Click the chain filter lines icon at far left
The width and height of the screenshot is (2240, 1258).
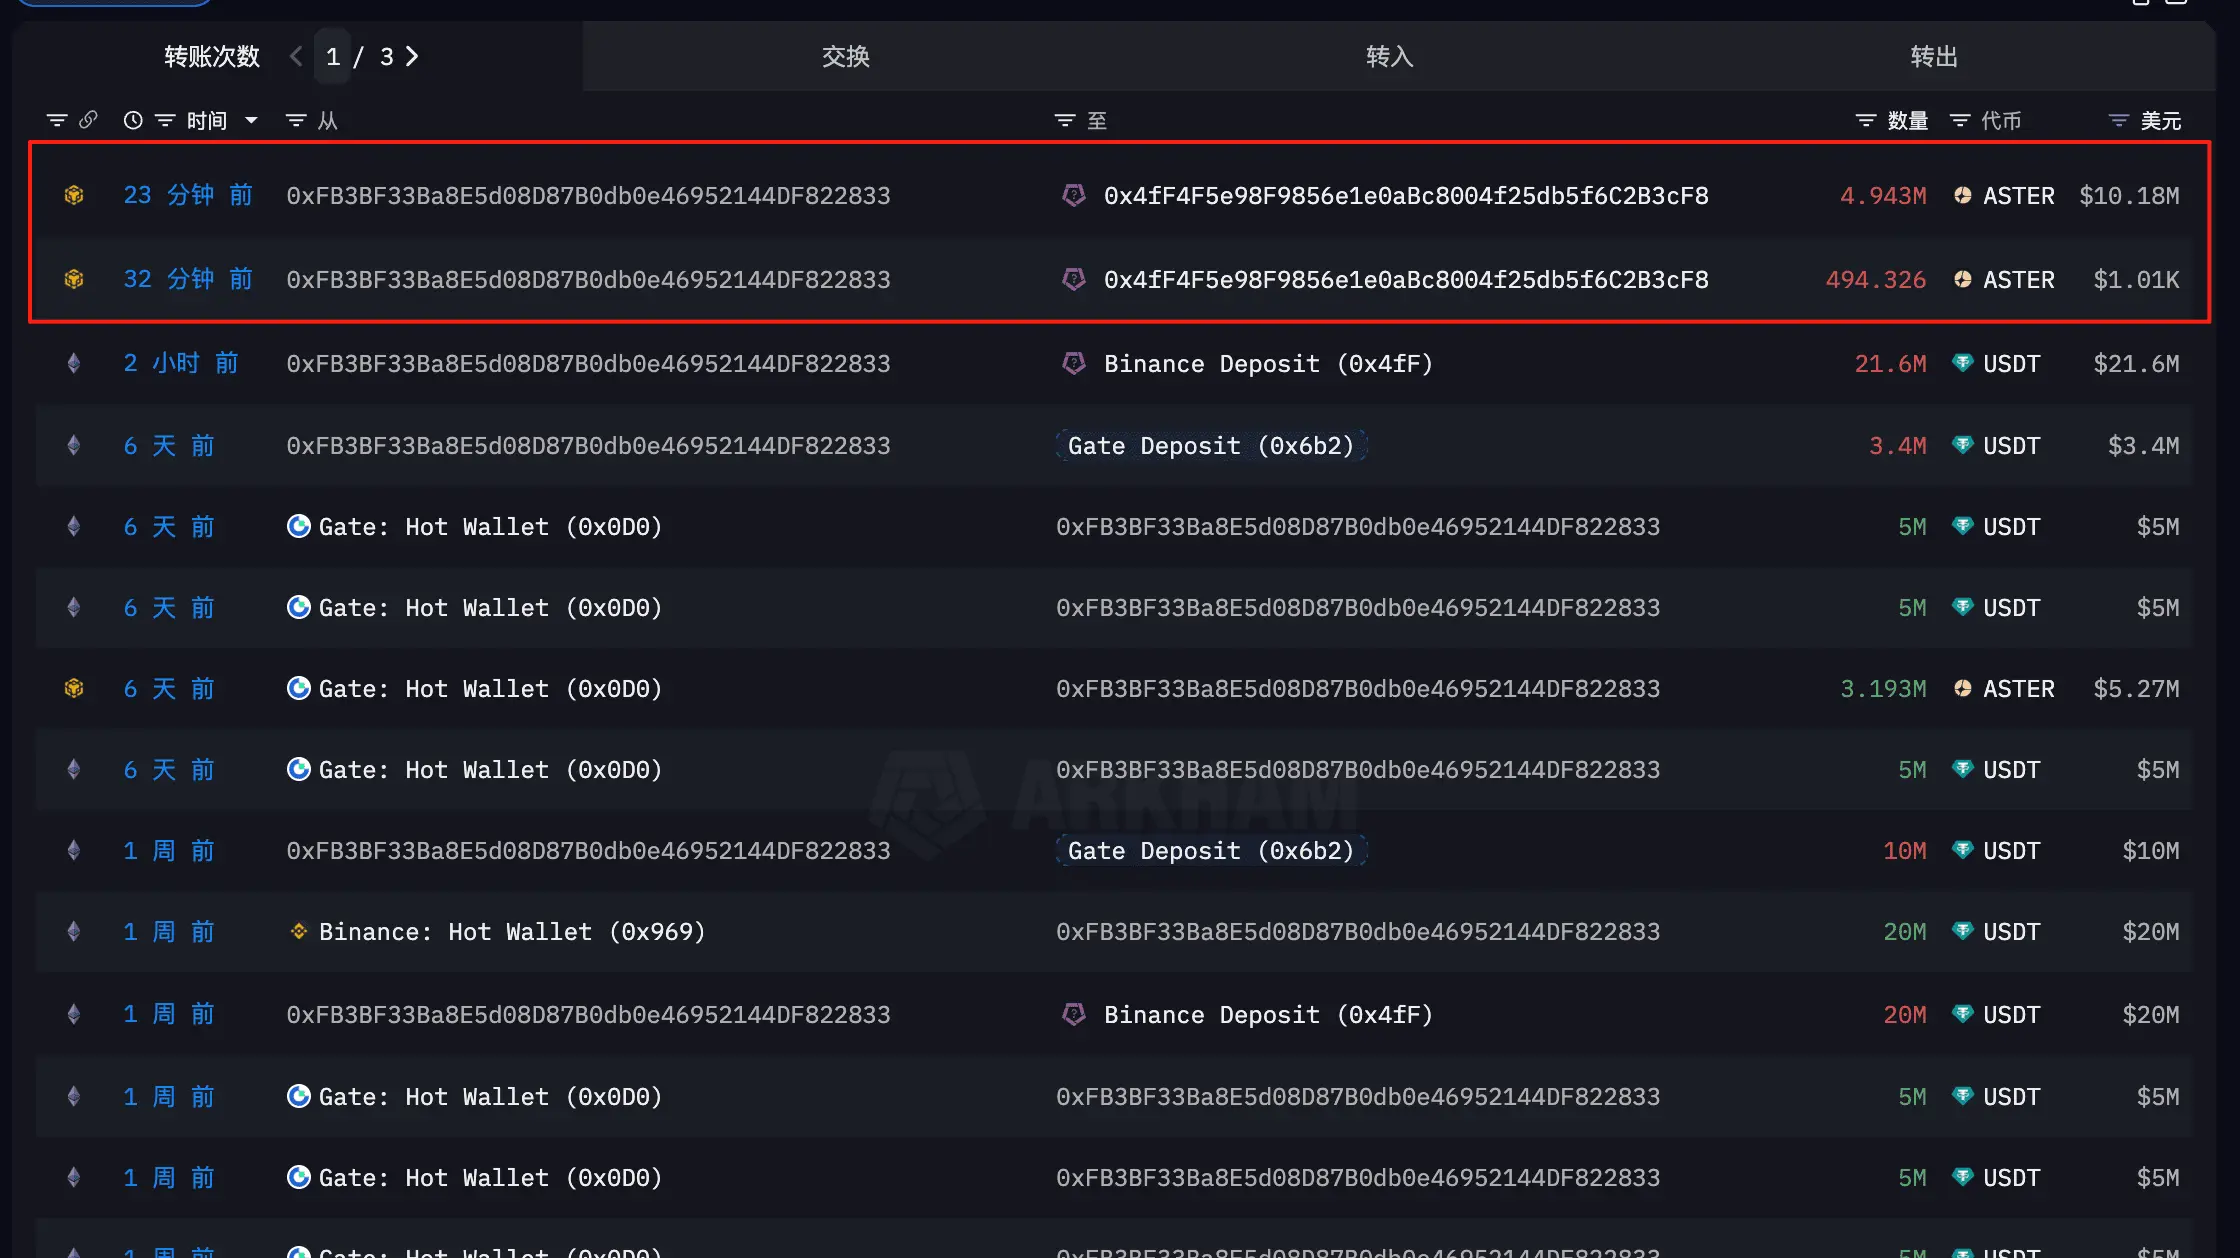[57, 120]
